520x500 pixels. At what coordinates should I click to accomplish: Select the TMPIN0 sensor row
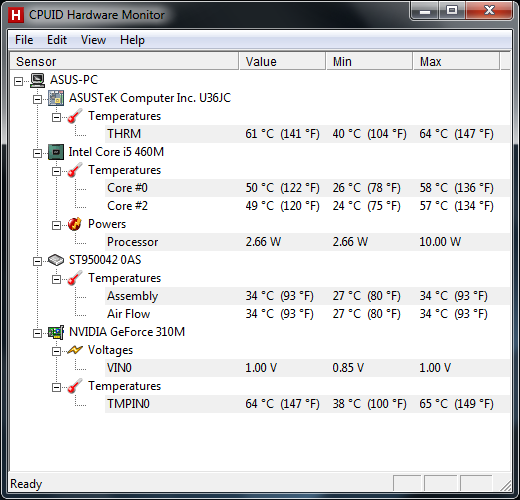pos(307,404)
